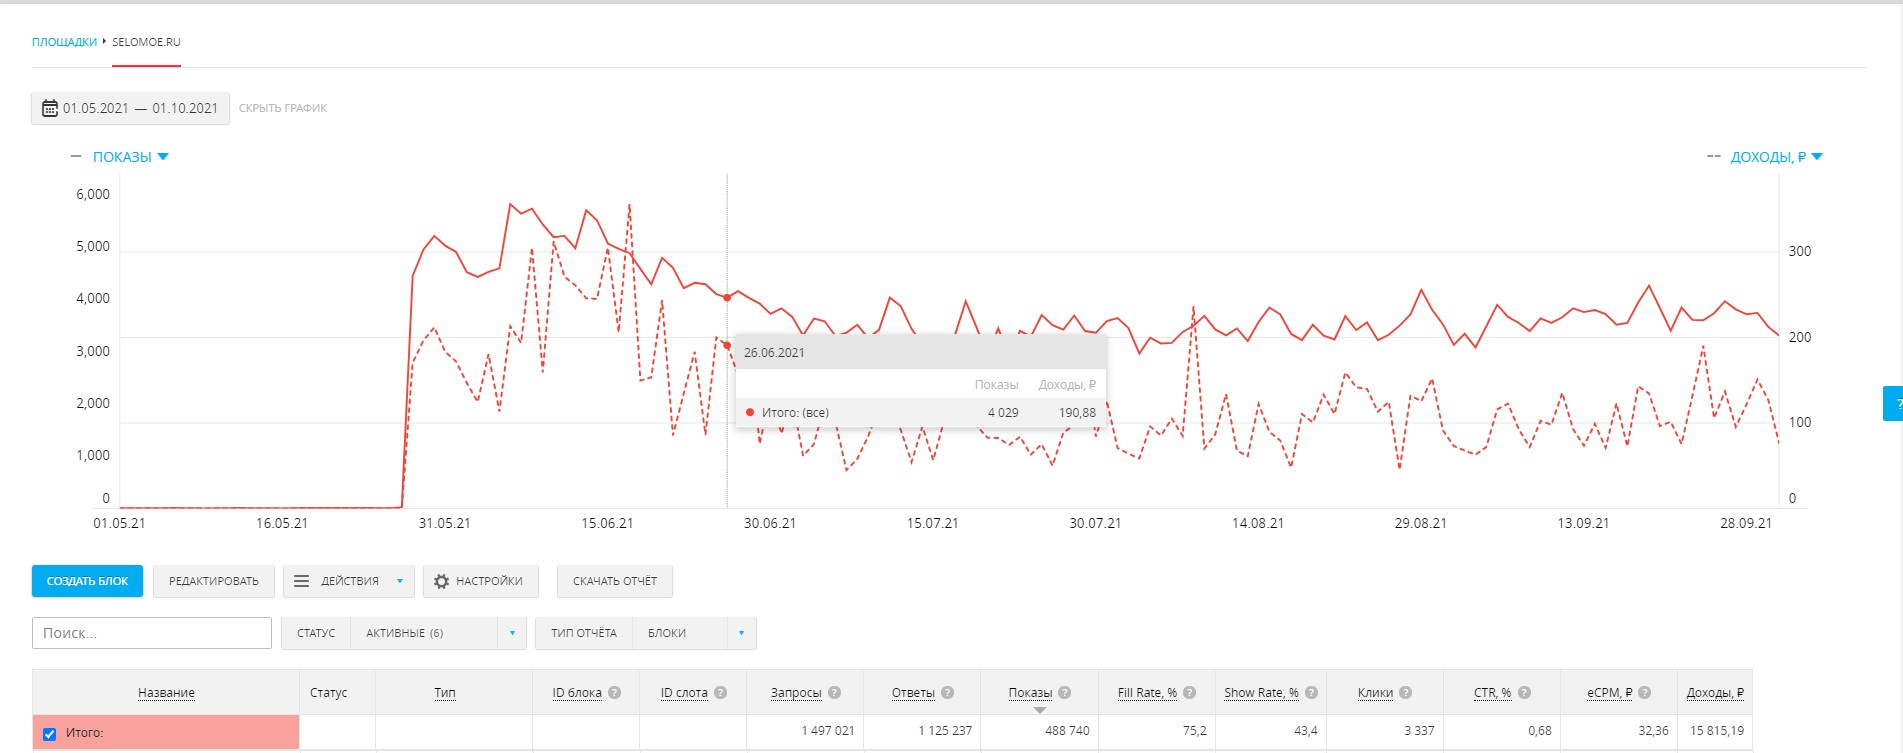Expand the Тип отчёта dropdown showing Блоки
1903x753 pixels.
coord(741,633)
